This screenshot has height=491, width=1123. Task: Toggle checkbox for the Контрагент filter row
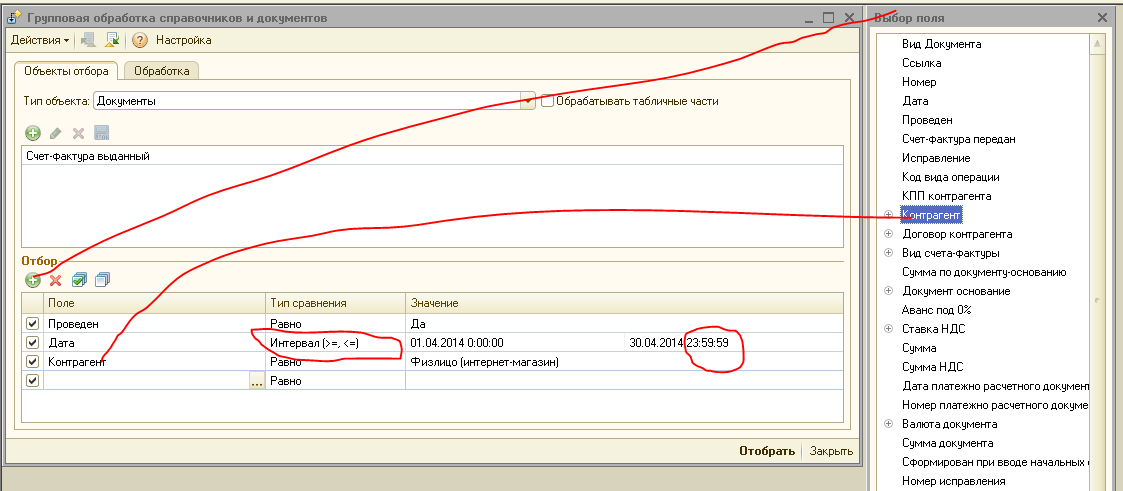(32, 362)
